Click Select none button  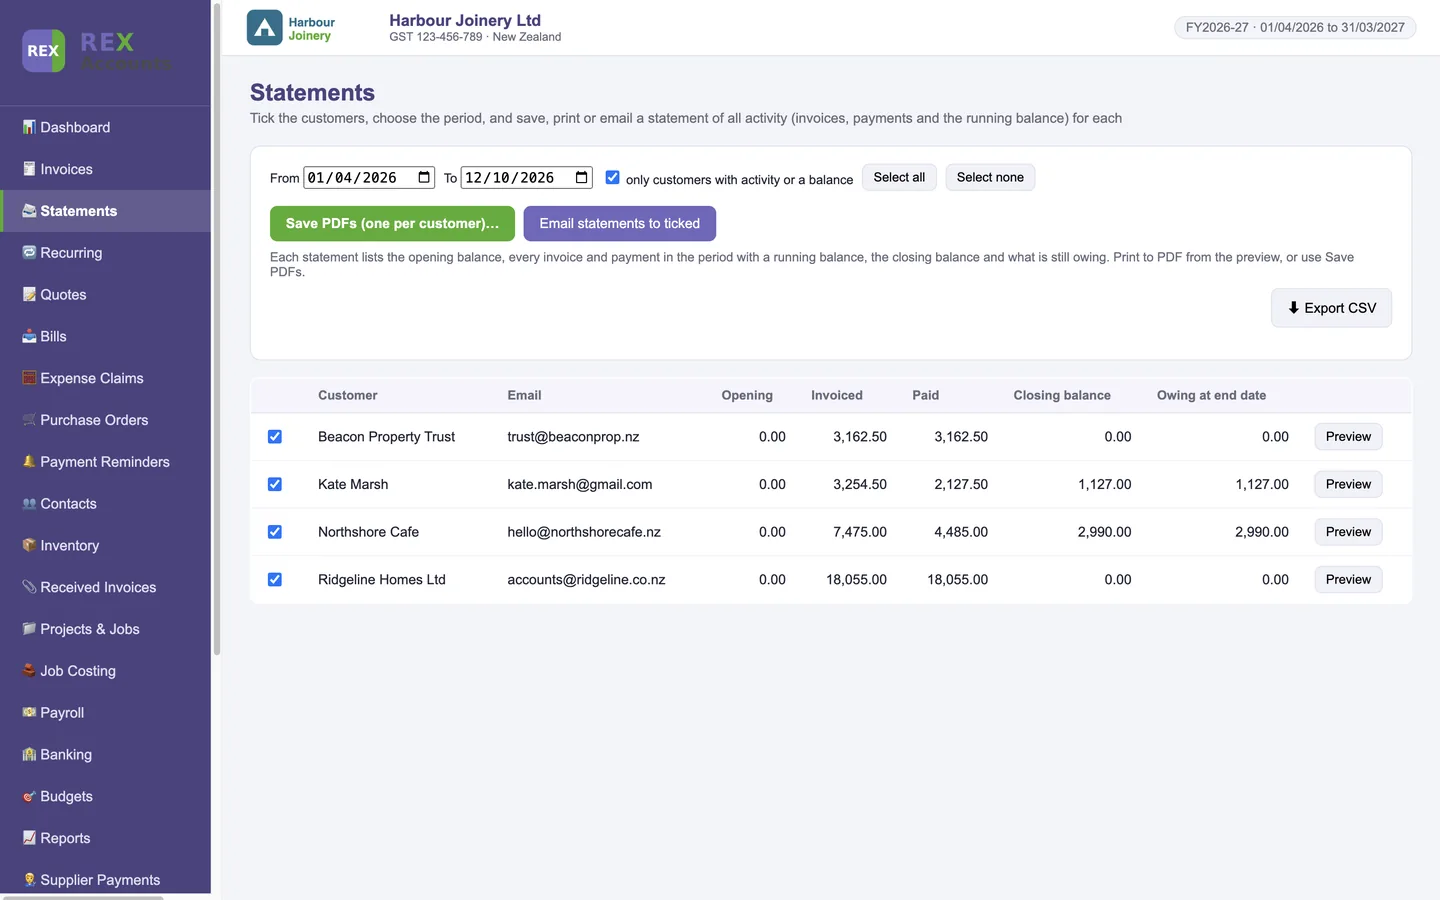pos(990,177)
